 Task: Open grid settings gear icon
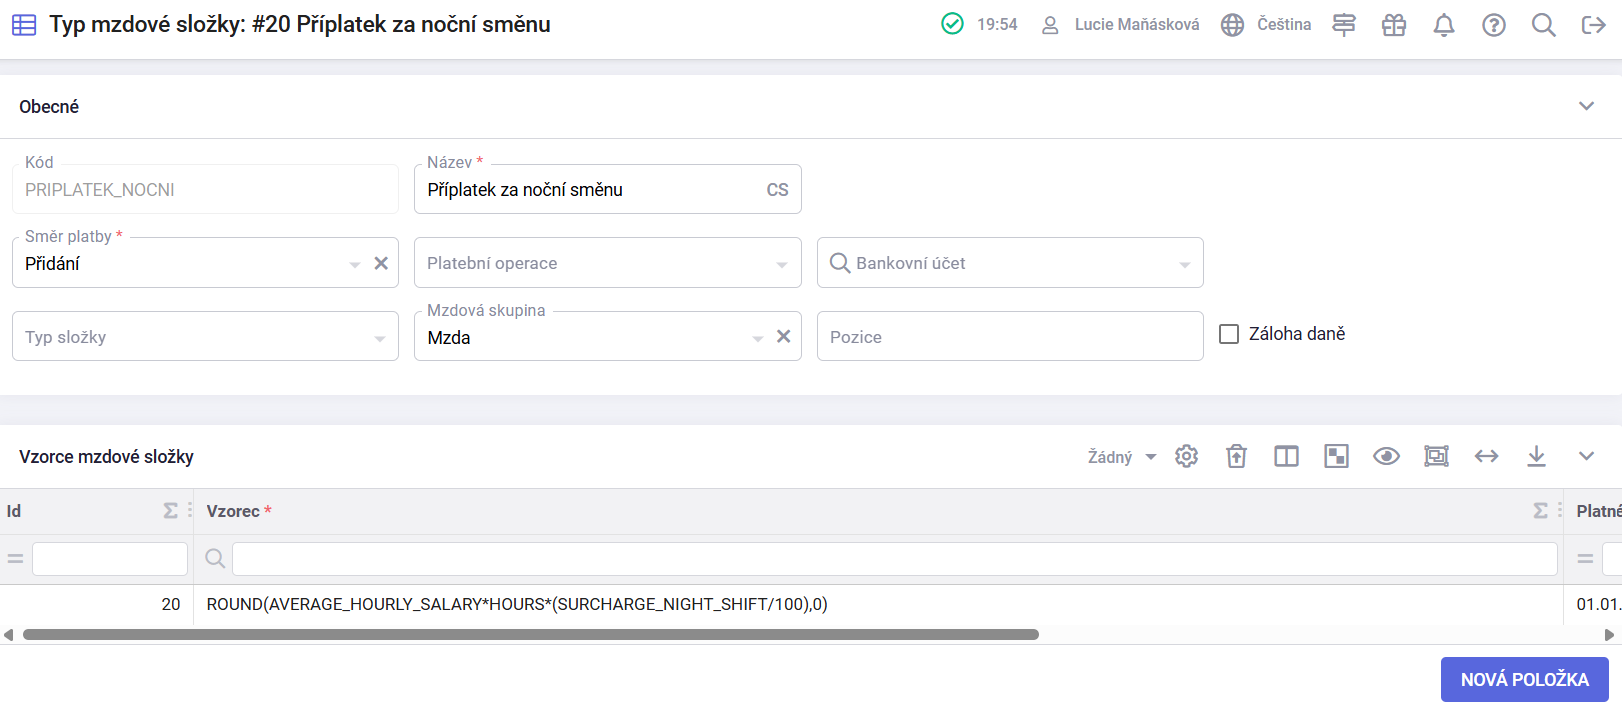pos(1187,456)
